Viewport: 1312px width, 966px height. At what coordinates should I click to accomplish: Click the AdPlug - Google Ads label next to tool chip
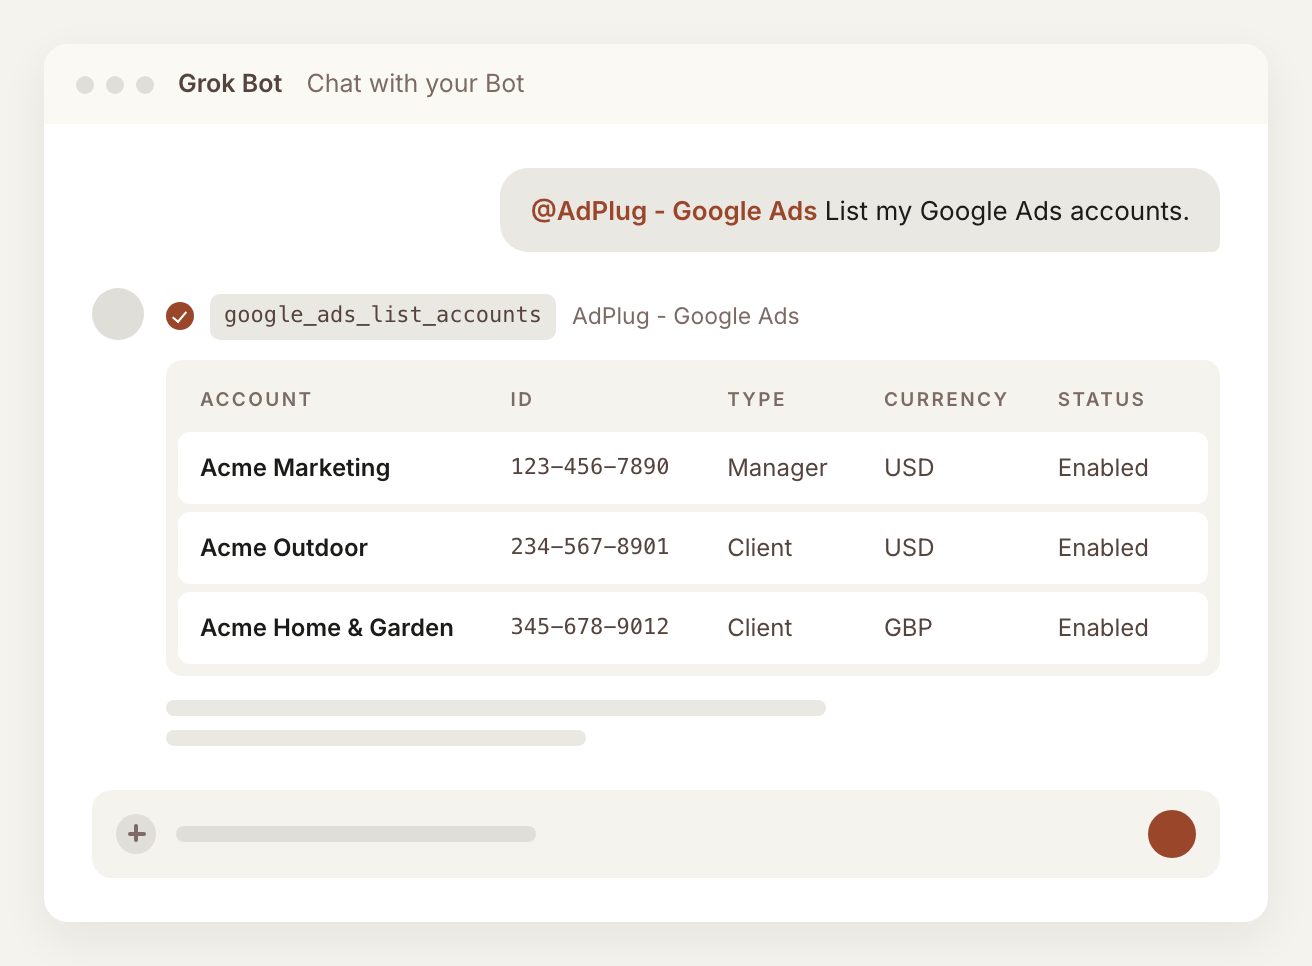click(x=686, y=316)
